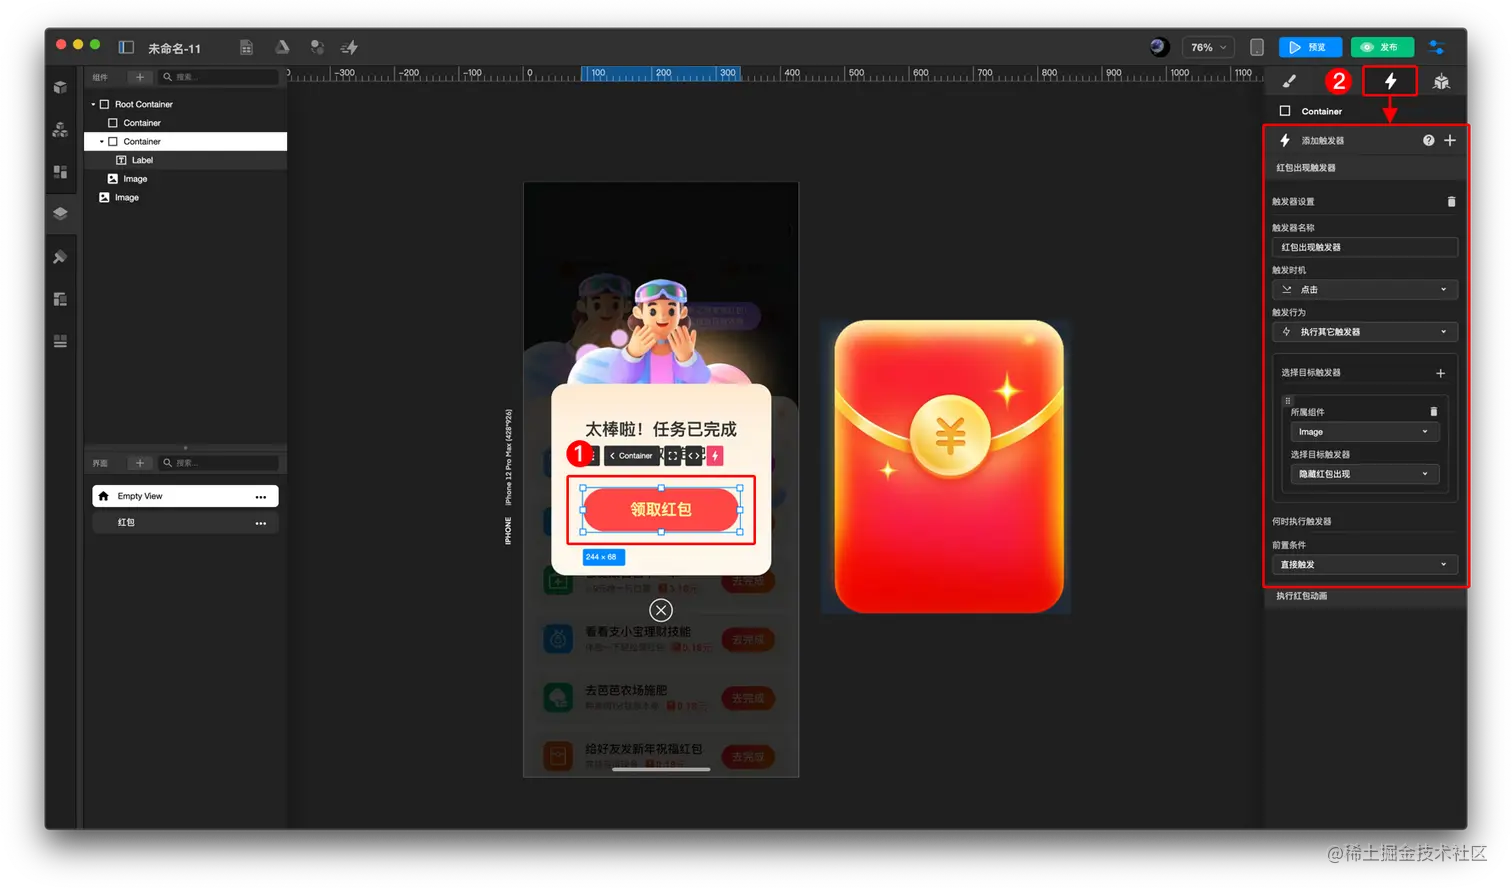The image size is (1512, 888).
Task: Click the drag handle of target trigger card
Action: coord(1287,400)
